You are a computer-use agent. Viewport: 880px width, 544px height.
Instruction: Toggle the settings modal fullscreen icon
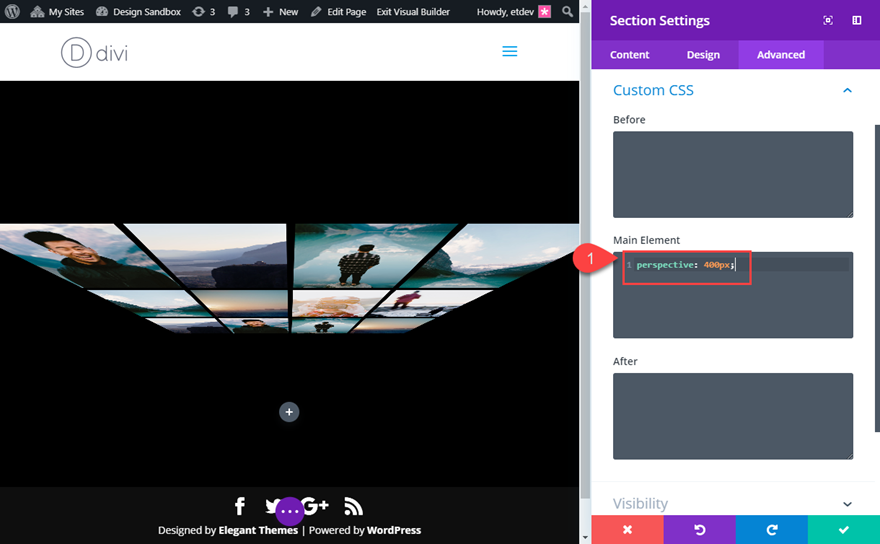pos(828,20)
